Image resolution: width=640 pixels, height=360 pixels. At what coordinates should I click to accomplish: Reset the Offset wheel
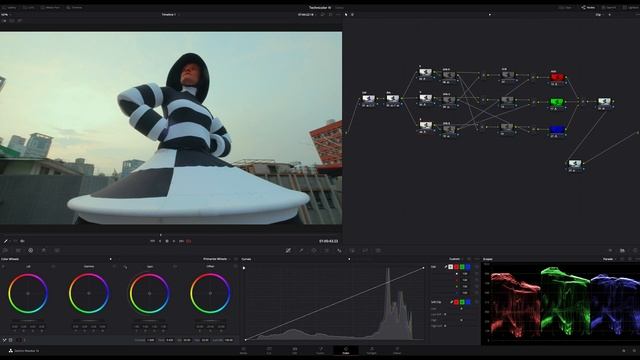point(235,267)
